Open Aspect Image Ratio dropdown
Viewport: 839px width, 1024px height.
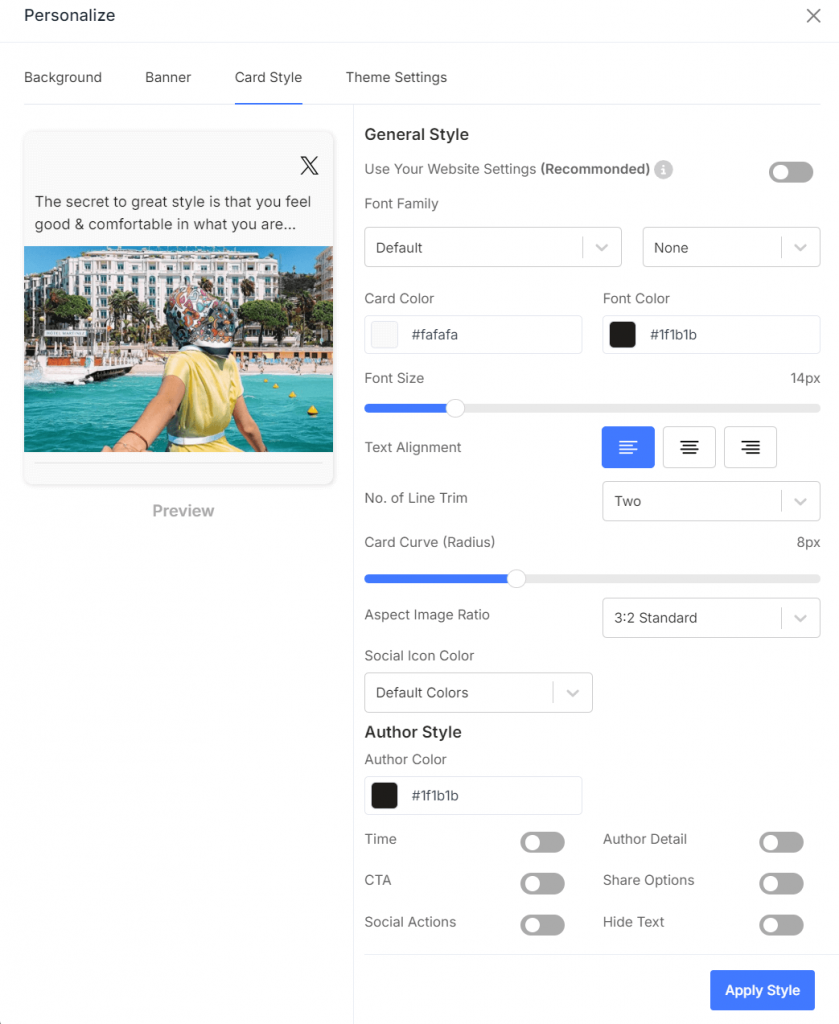[711, 618]
